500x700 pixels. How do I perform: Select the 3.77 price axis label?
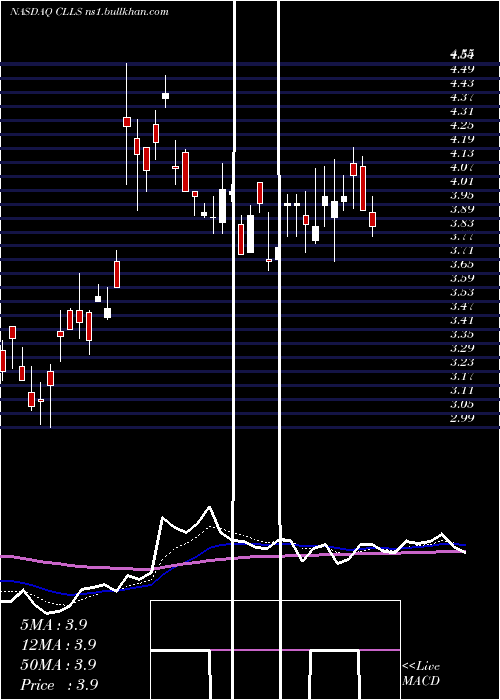tap(462, 237)
